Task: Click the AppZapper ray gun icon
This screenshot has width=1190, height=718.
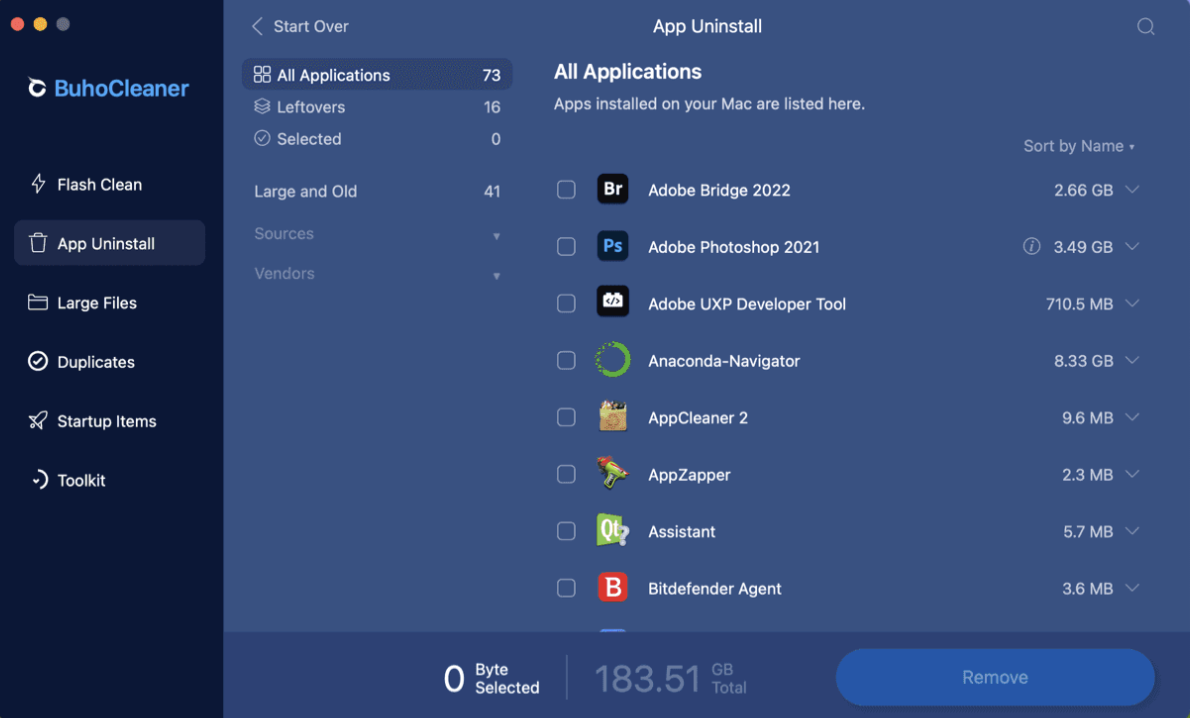Action: [x=612, y=474]
